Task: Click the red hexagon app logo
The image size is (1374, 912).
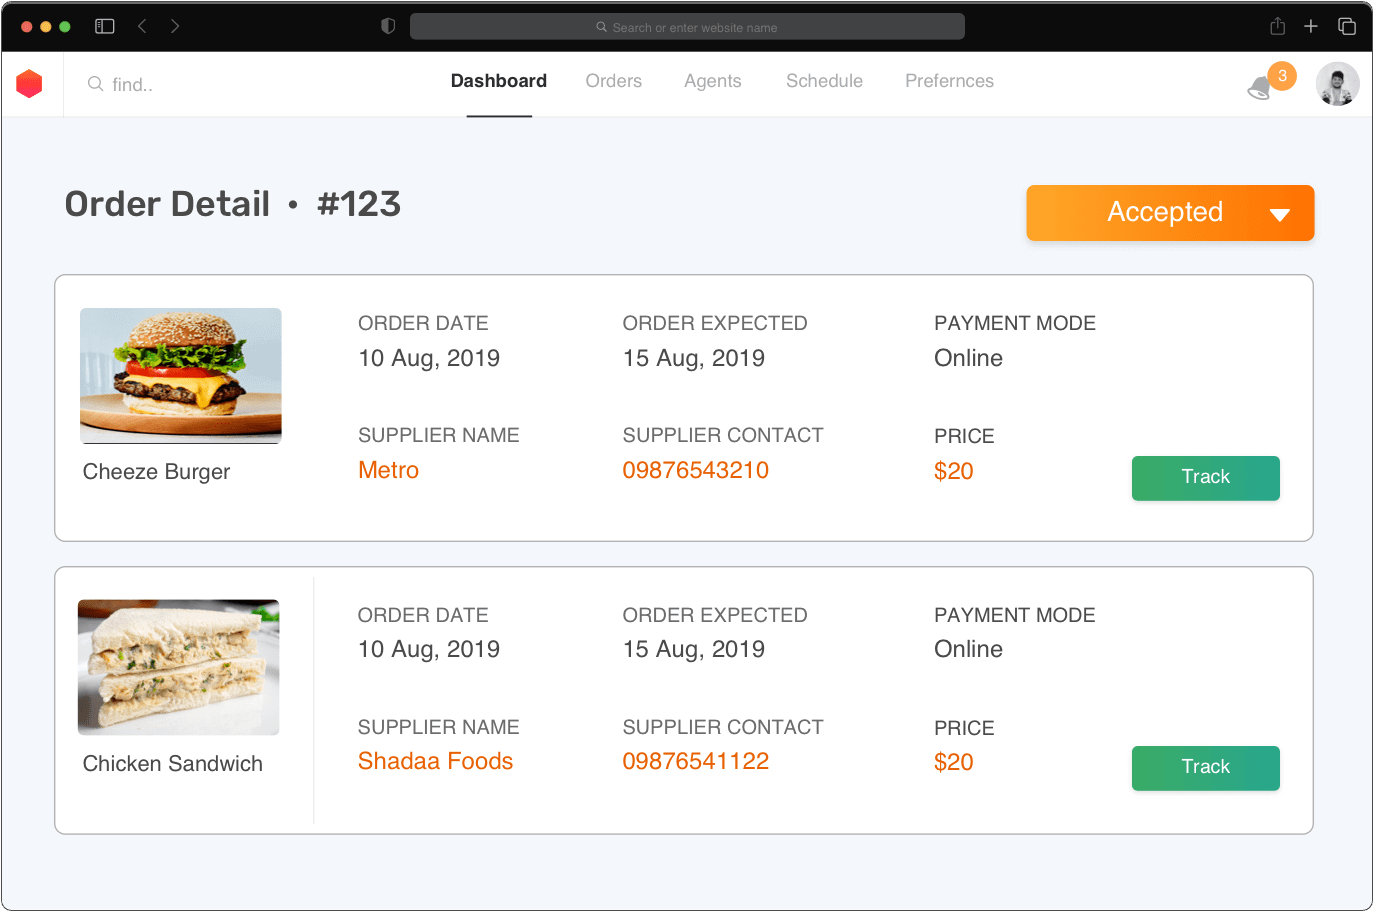Action: (30, 84)
